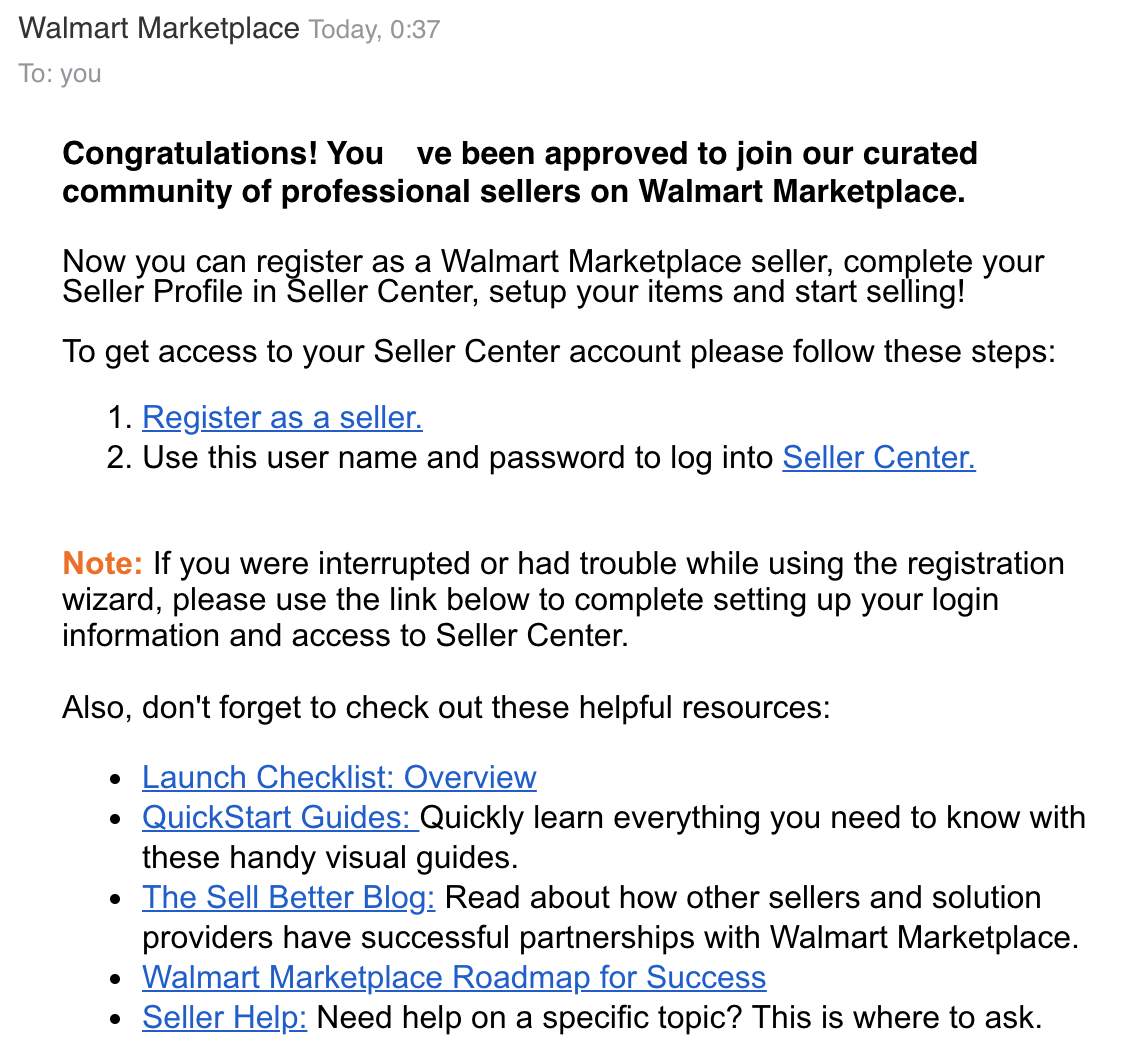This screenshot has width=1130, height=1062.
Task: Click the 'Today, 0:37' timestamp
Action: point(374,30)
